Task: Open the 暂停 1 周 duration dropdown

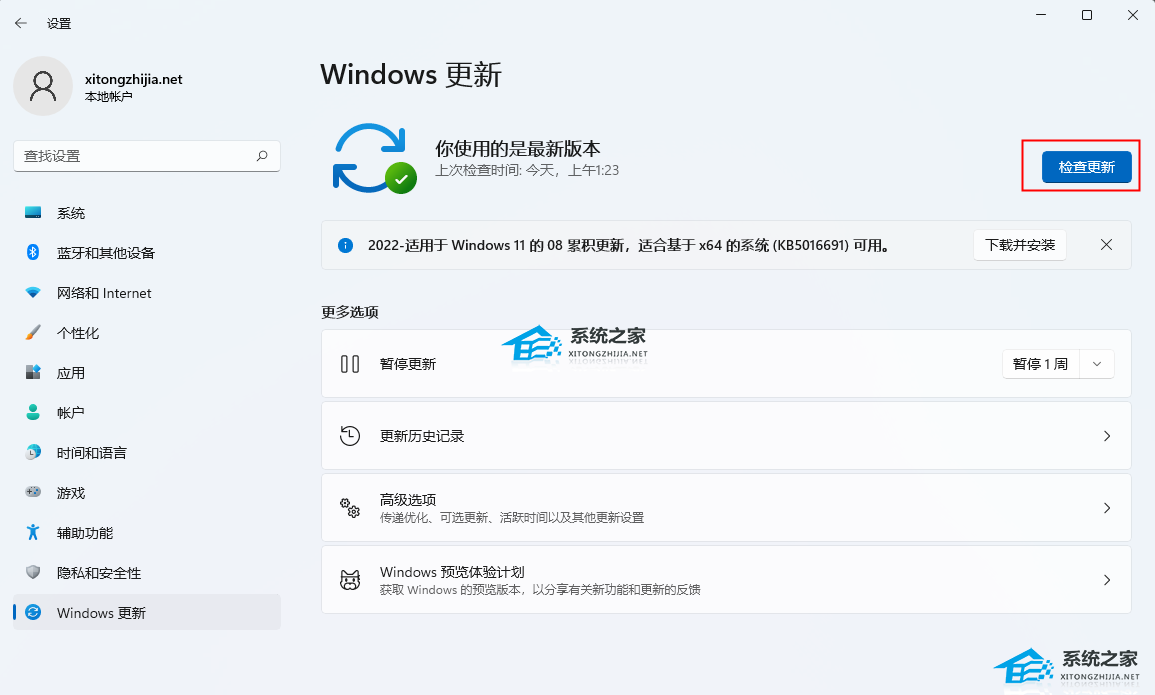Action: [x=1097, y=364]
